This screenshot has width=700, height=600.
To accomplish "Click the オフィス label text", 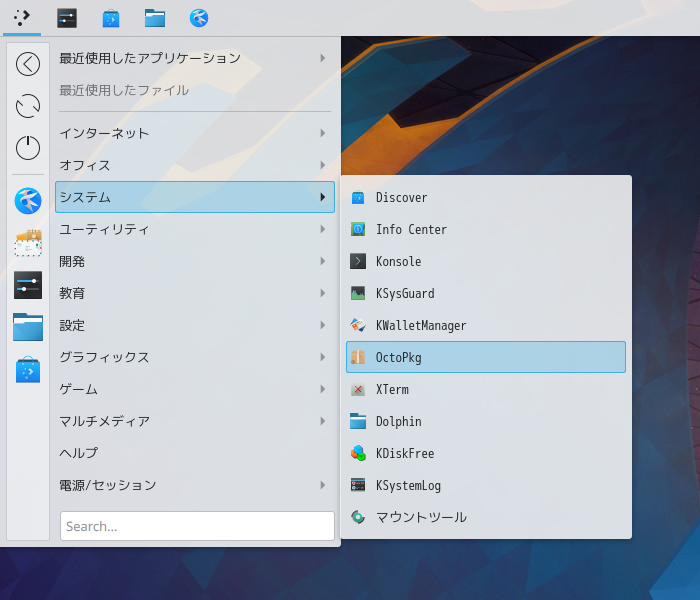I will [85, 165].
